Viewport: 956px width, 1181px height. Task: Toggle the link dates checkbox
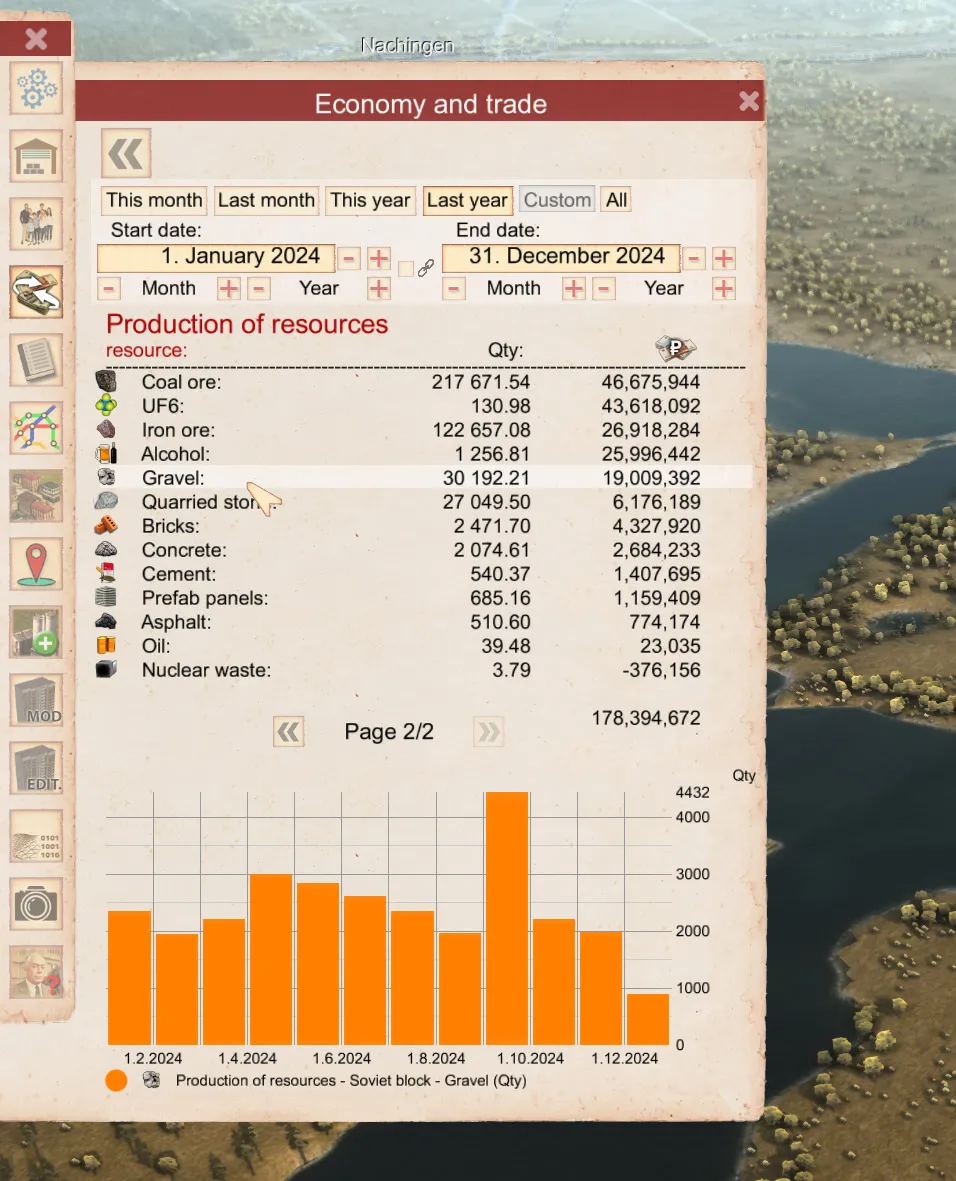(406, 268)
